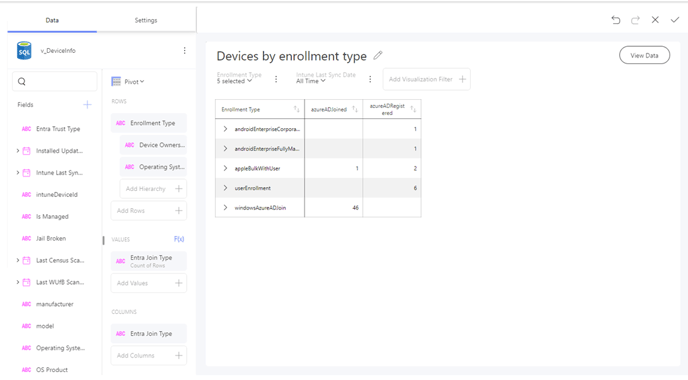
Task: Add a new field with plus icon
Action: (x=87, y=104)
